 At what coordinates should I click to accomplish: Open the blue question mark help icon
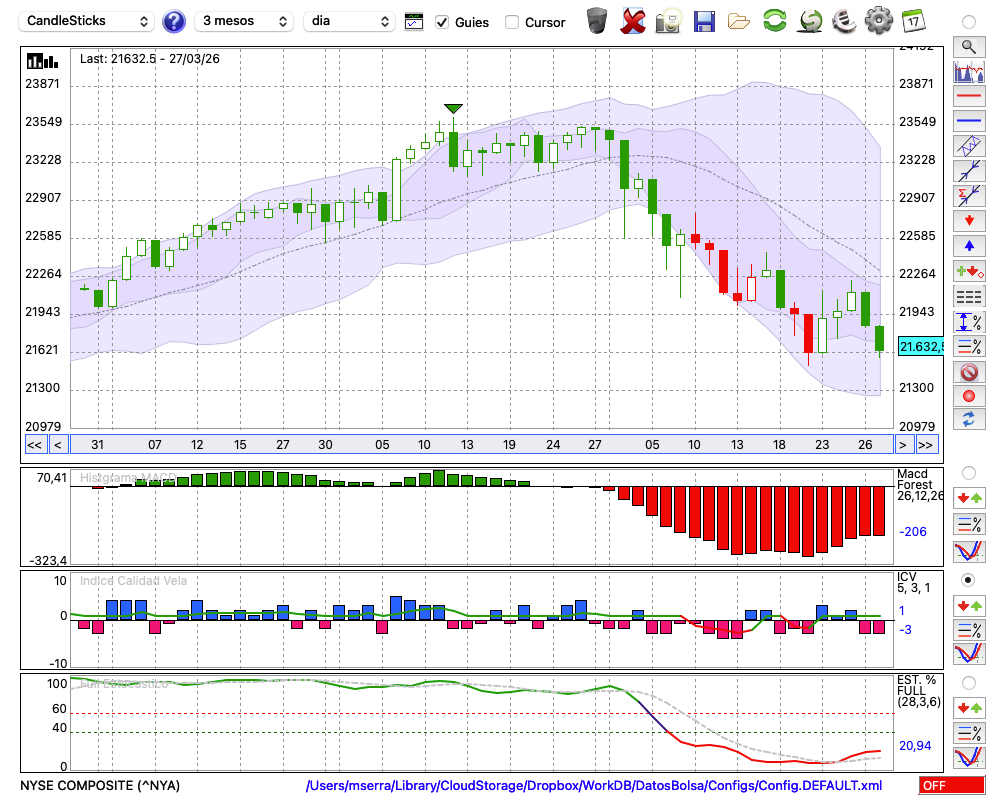click(173, 22)
